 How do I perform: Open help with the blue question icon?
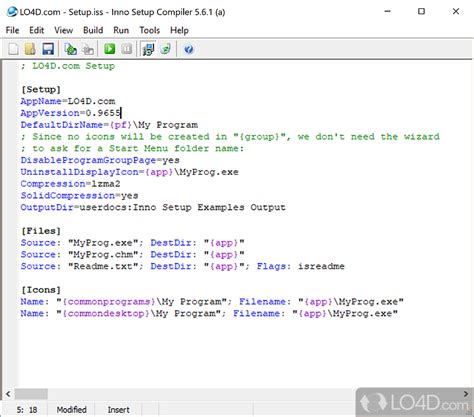[x=189, y=49]
